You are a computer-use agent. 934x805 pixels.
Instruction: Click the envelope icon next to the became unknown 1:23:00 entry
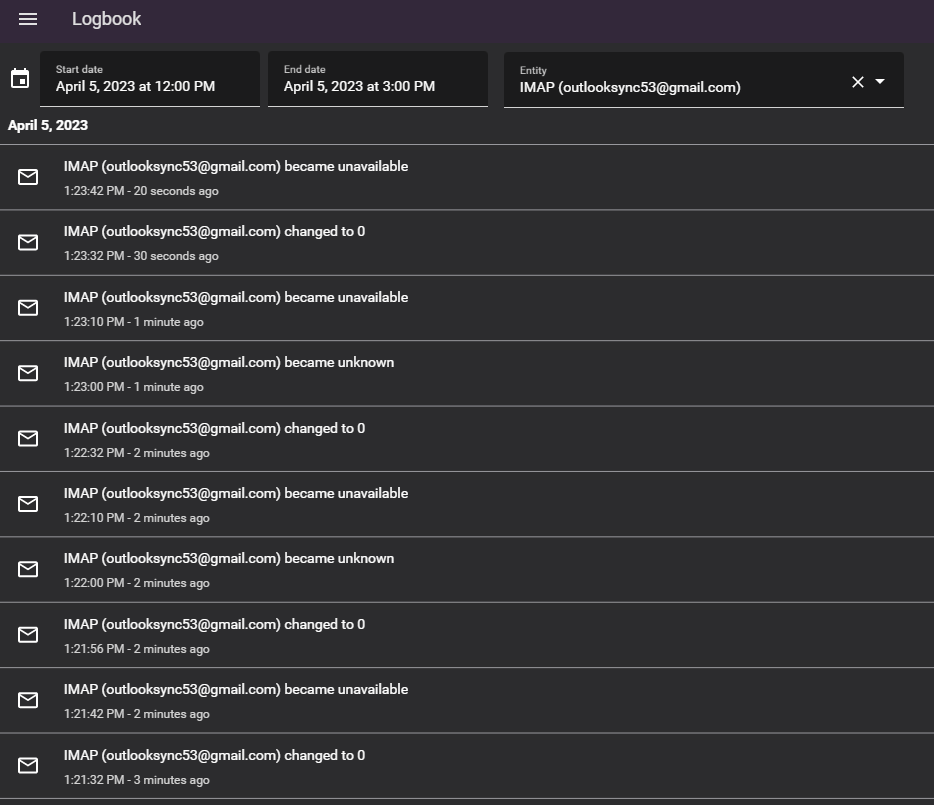(27, 373)
